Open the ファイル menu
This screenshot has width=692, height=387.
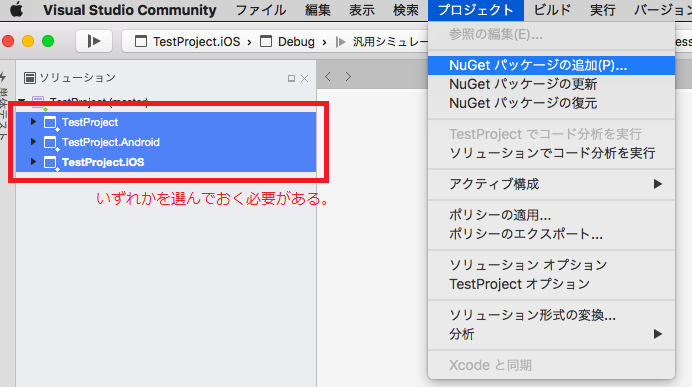[261, 10]
